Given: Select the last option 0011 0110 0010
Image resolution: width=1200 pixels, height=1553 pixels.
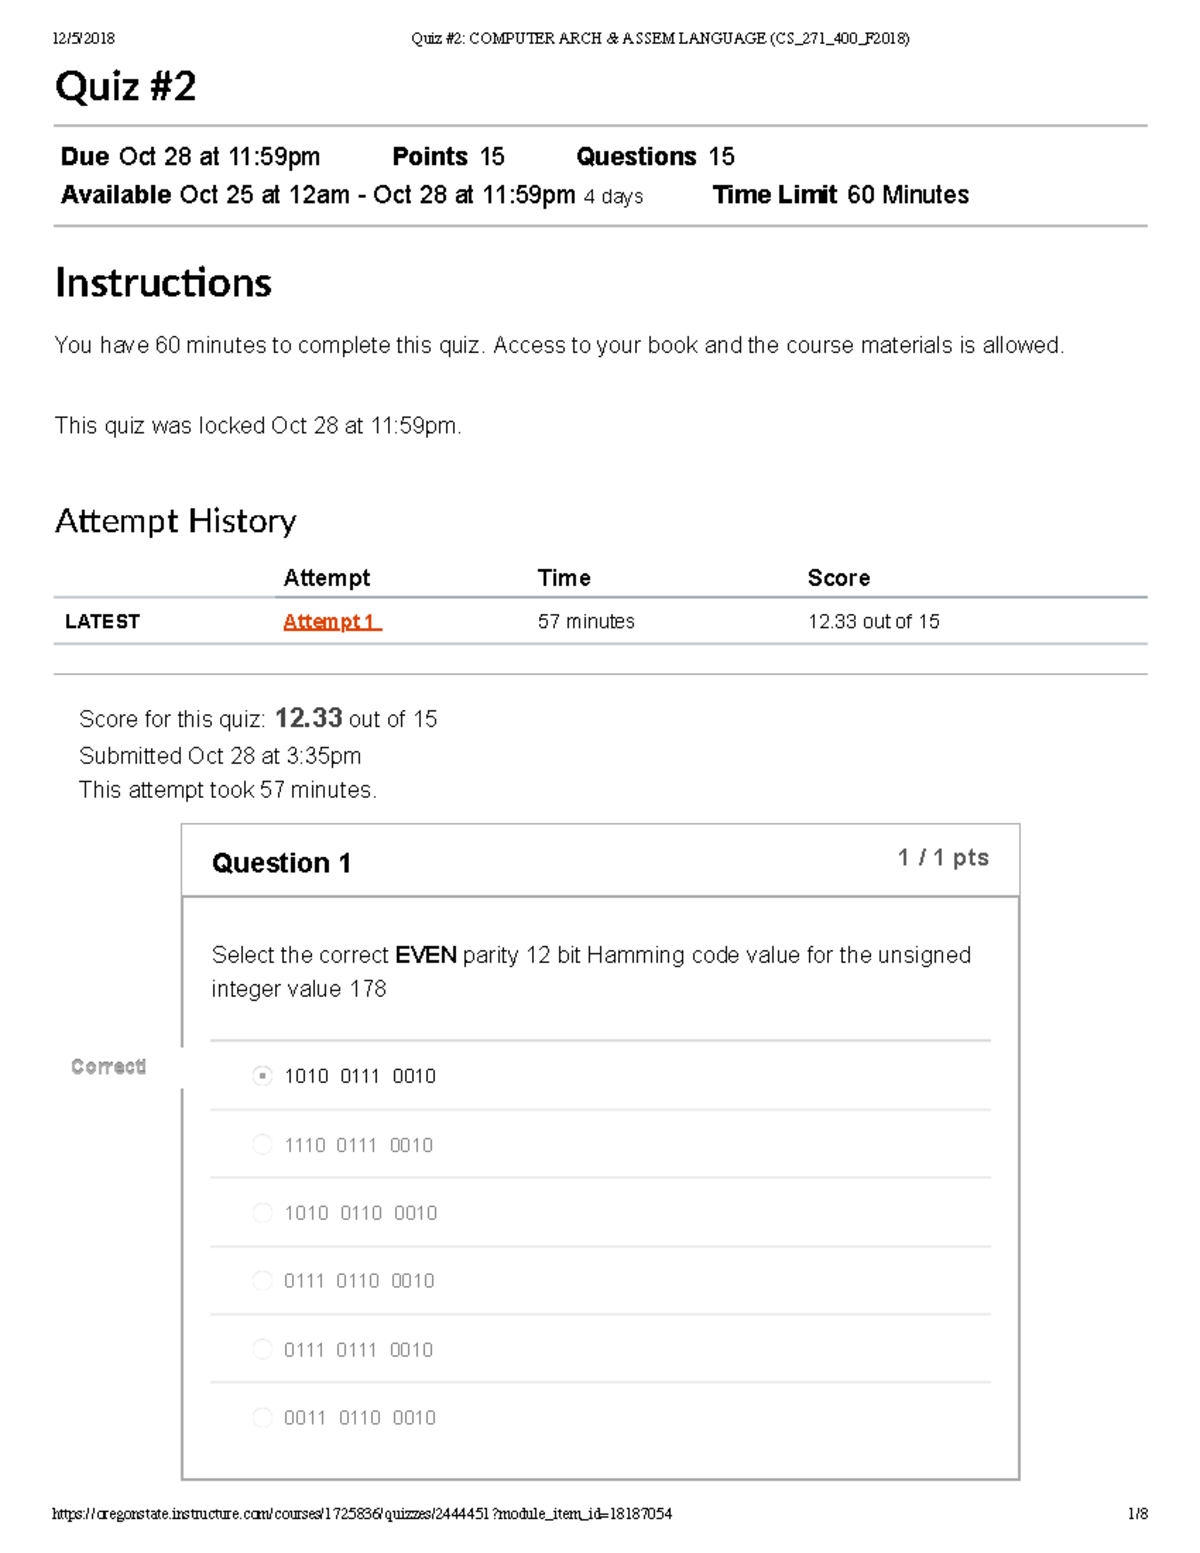Looking at the screenshot, I should (x=262, y=1416).
